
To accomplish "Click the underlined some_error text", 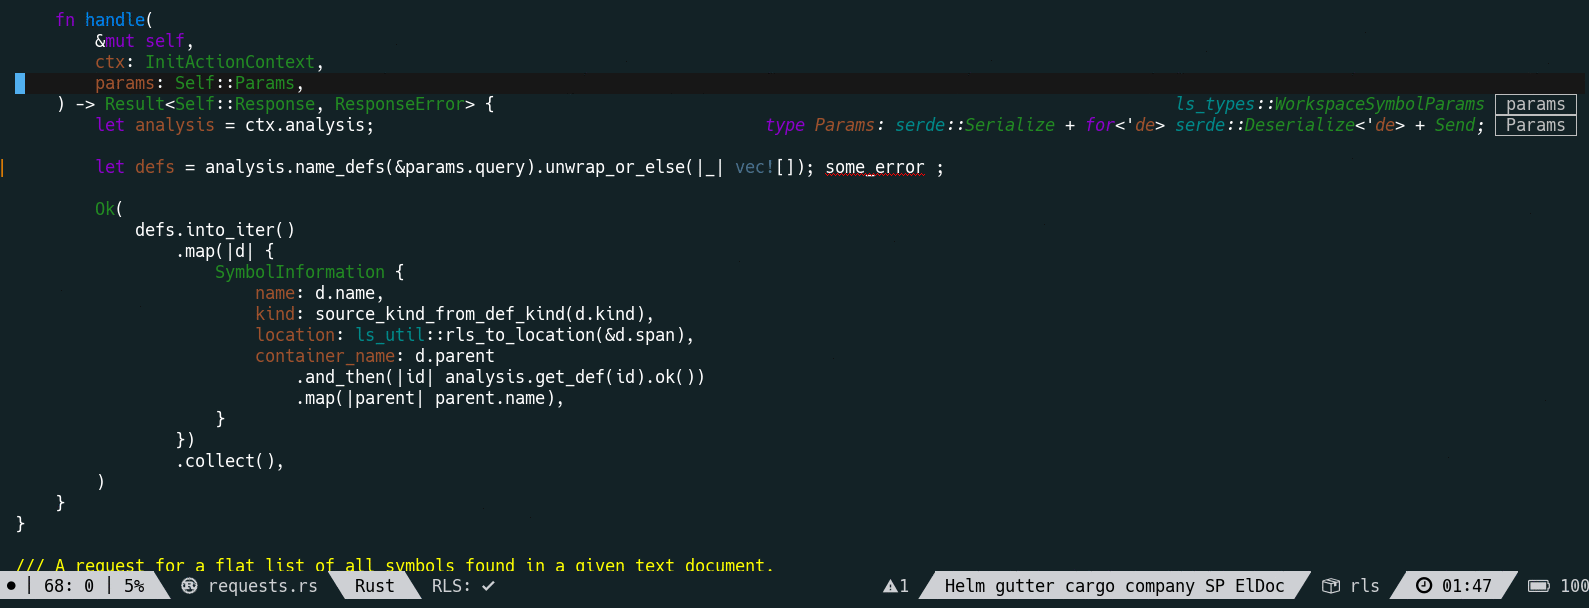I will coord(875,167).
